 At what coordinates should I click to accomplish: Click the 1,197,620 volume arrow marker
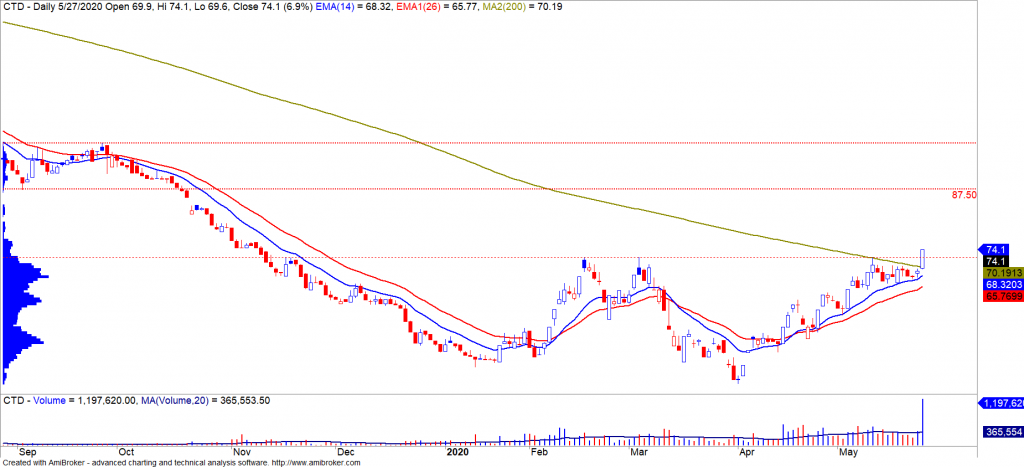pos(1000,403)
